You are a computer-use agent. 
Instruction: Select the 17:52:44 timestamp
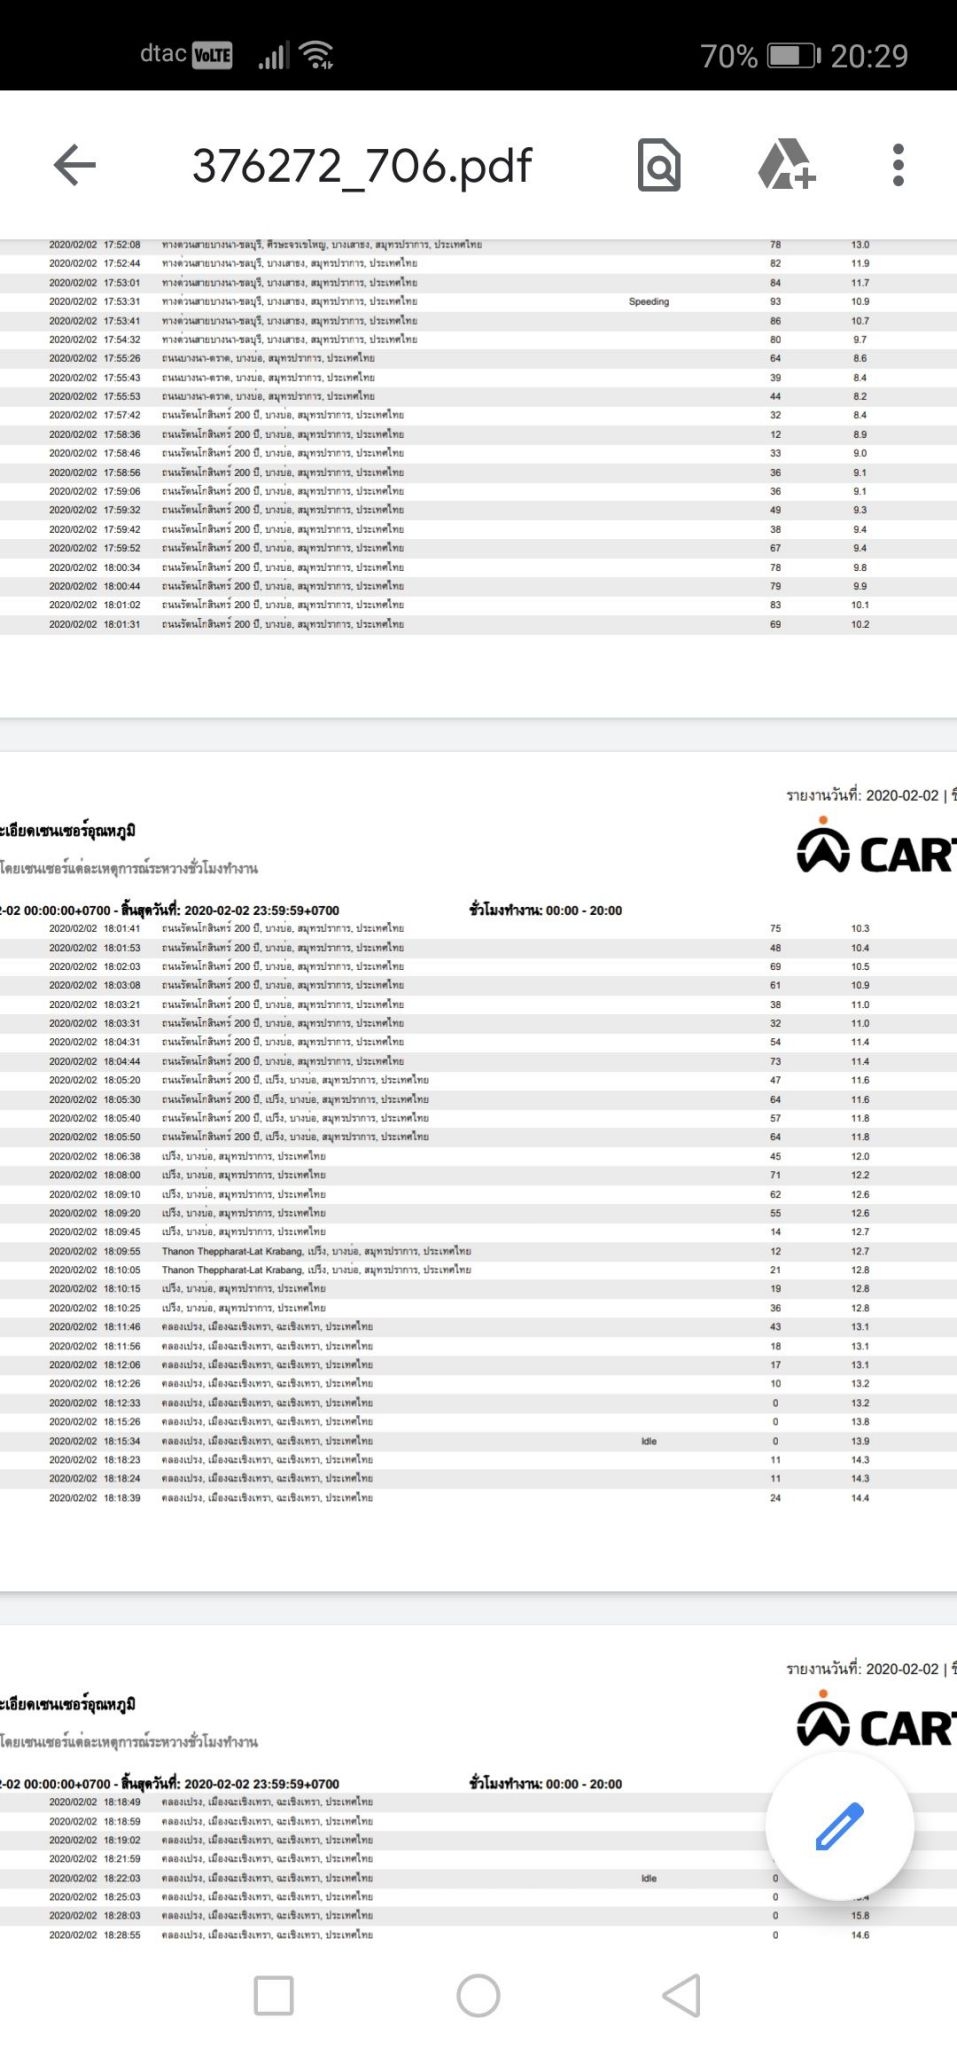[x=122, y=263]
